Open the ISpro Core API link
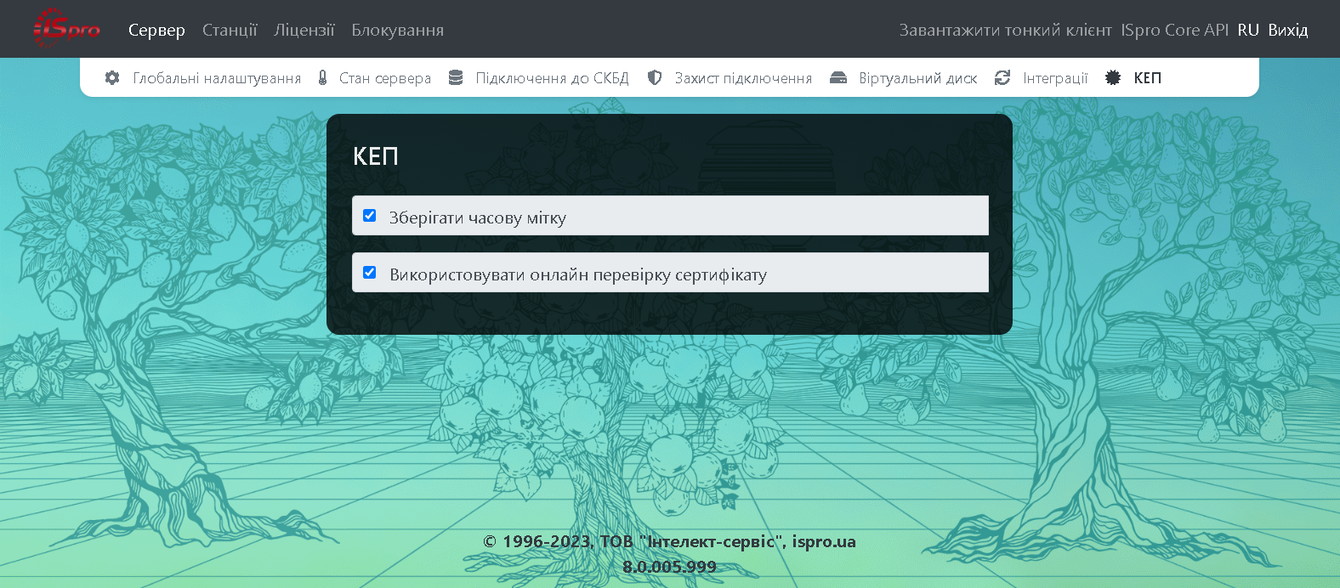 (1175, 30)
